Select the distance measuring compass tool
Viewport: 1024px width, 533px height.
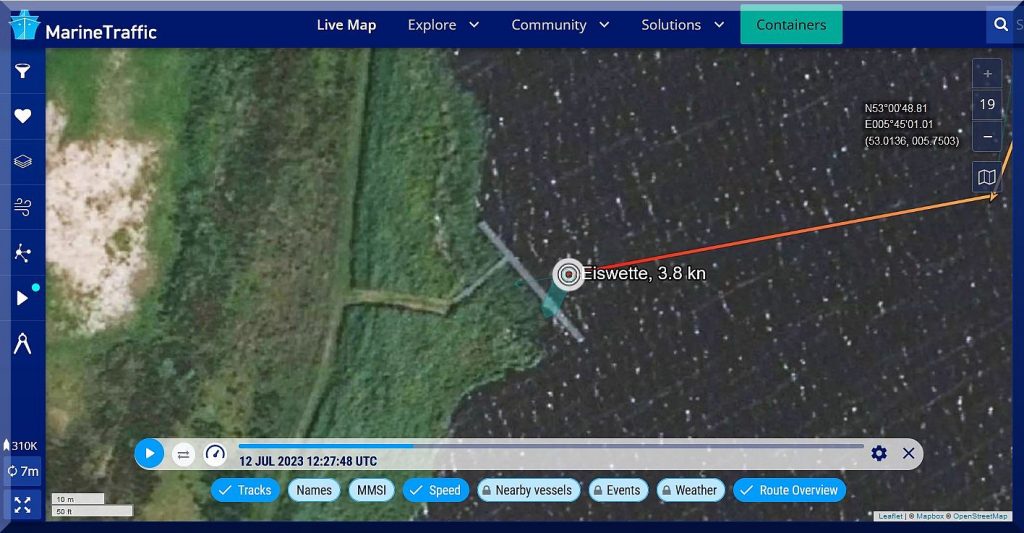click(22, 343)
